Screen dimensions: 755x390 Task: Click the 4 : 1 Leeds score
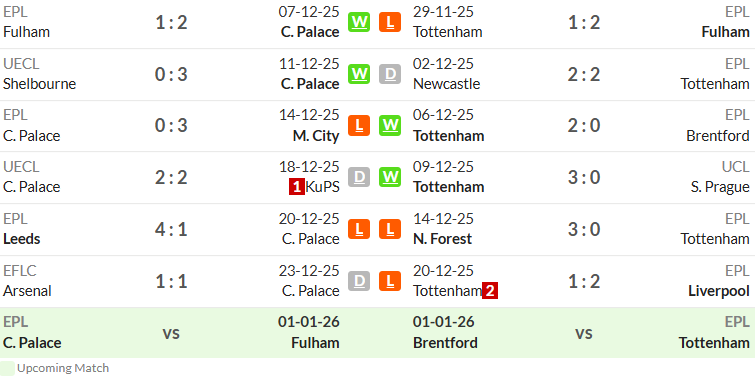tap(171, 229)
